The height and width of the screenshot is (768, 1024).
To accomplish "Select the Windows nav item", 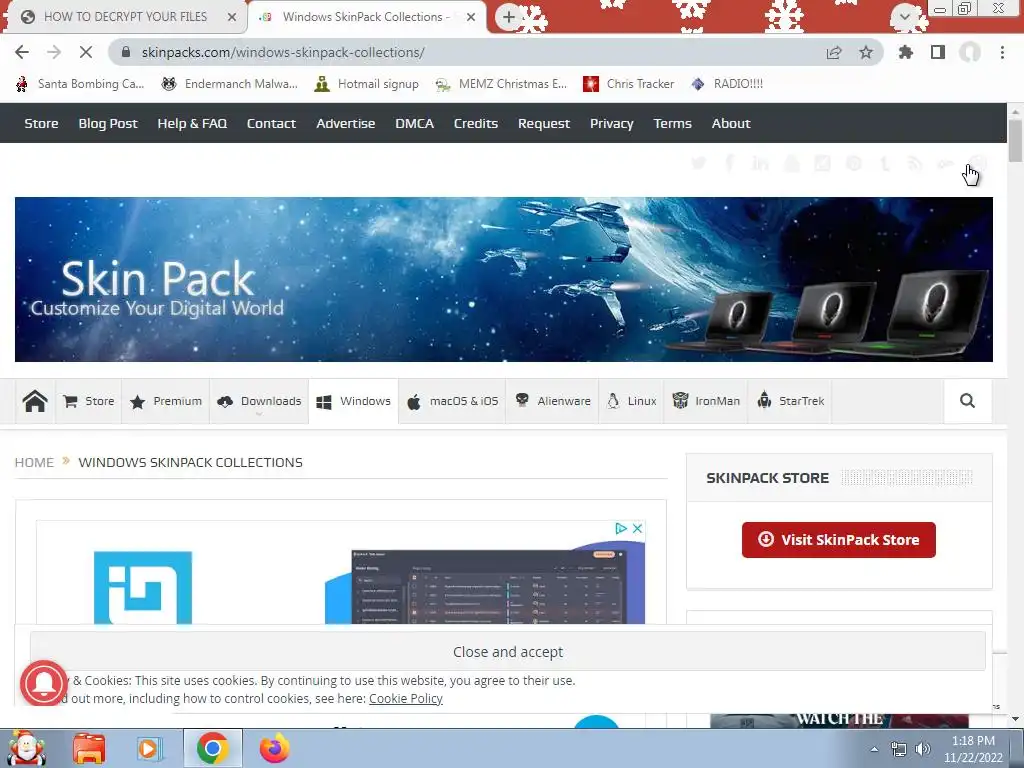I will [x=353, y=401].
